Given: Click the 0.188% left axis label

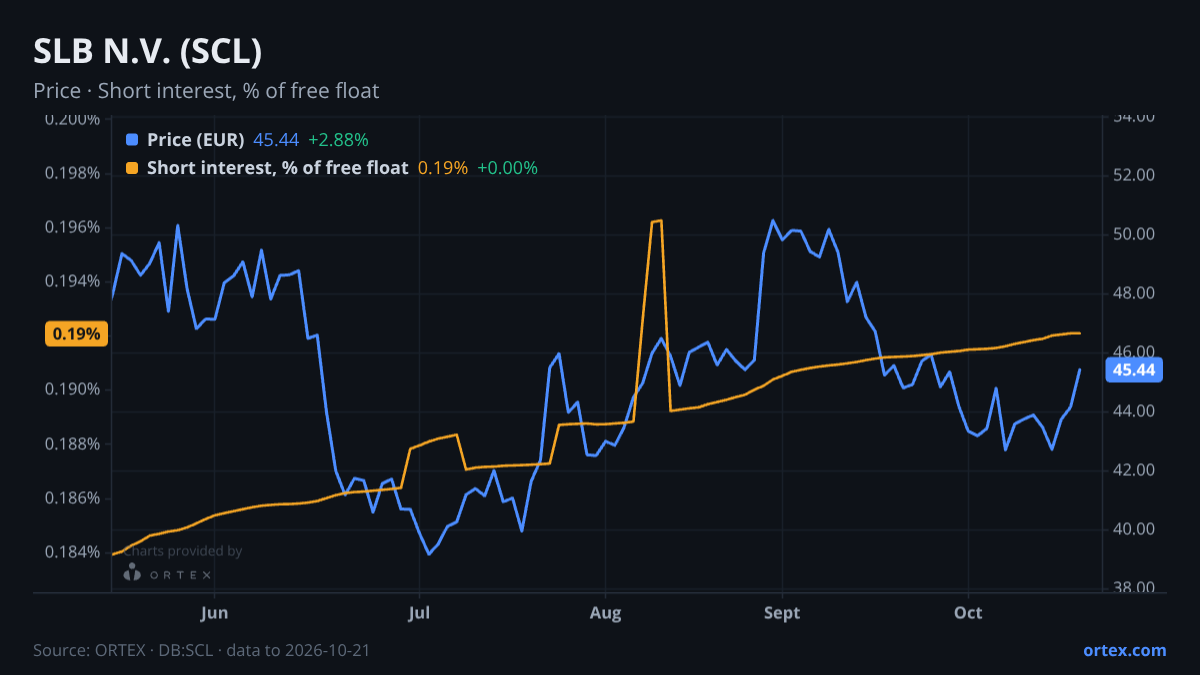Looking at the screenshot, I should 72,444.
